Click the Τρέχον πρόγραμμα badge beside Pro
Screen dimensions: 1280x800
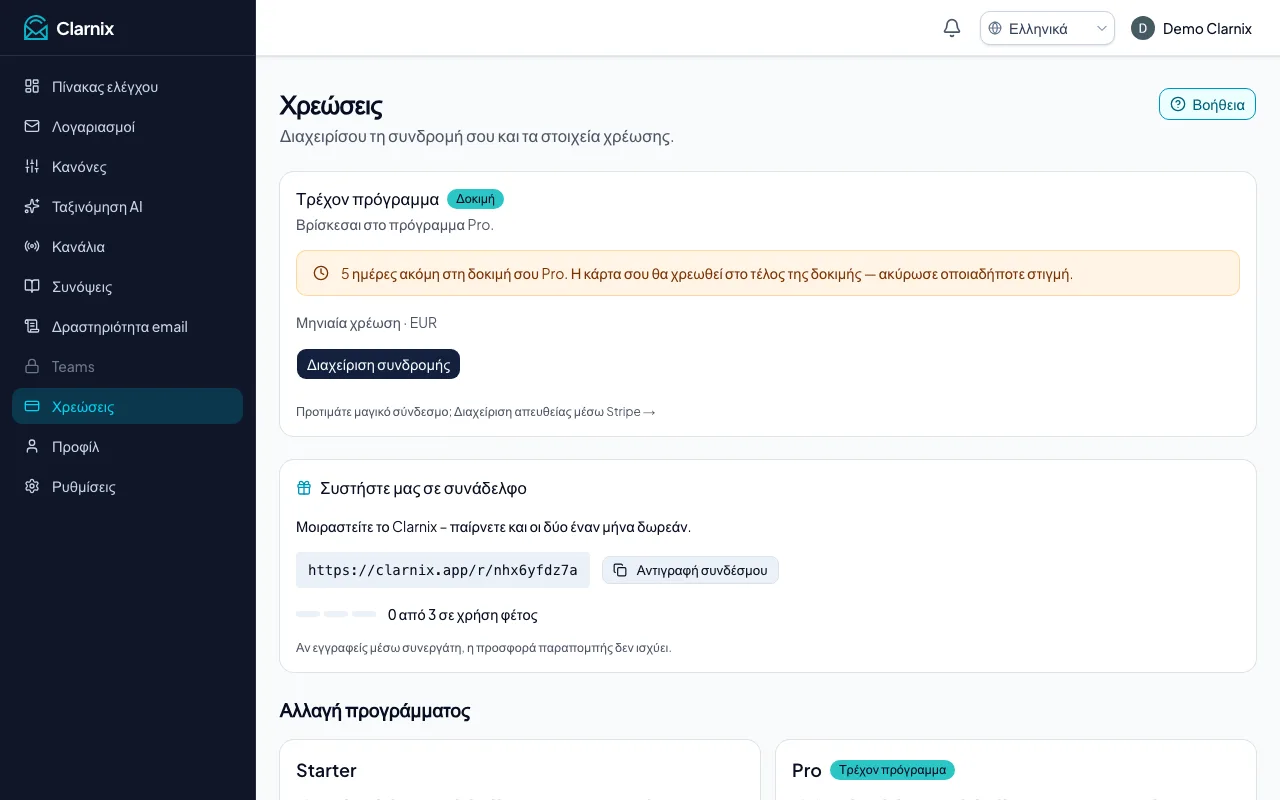pyautogui.click(x=892, y=770)
